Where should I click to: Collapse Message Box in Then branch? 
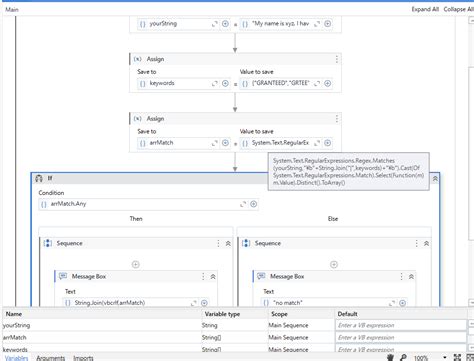[x=213, y=277]
